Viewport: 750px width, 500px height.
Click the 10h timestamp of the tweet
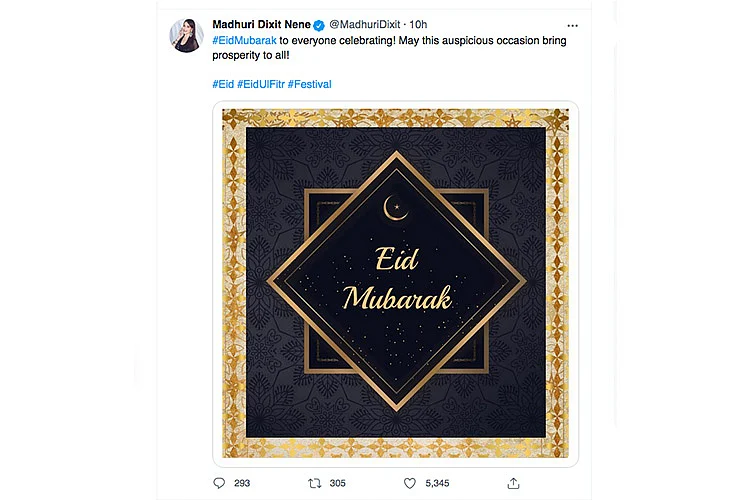coord(418,24)
